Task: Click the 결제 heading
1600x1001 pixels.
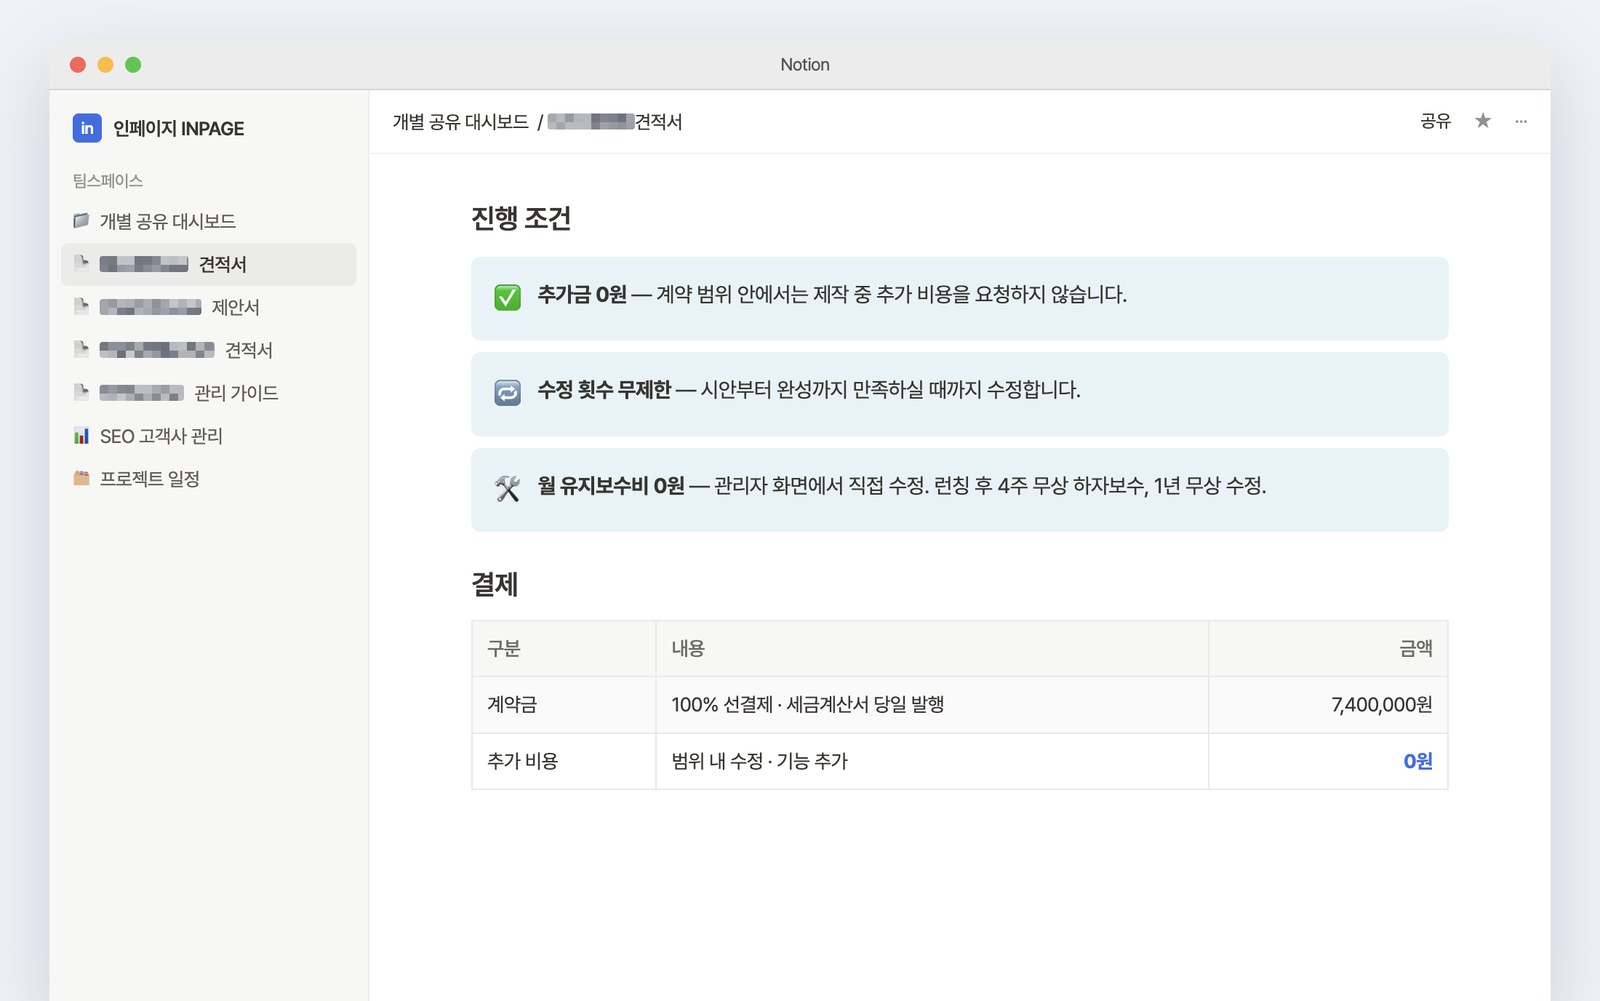Action: 495,585
